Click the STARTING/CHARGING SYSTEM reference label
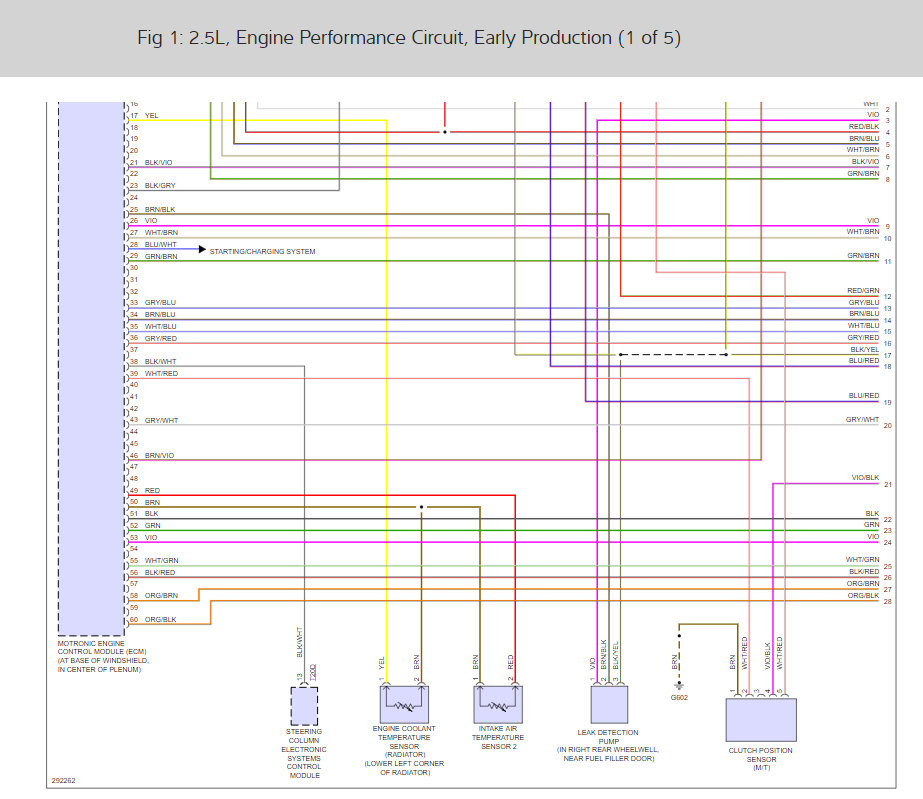923x799 pixels. (262, 252)
